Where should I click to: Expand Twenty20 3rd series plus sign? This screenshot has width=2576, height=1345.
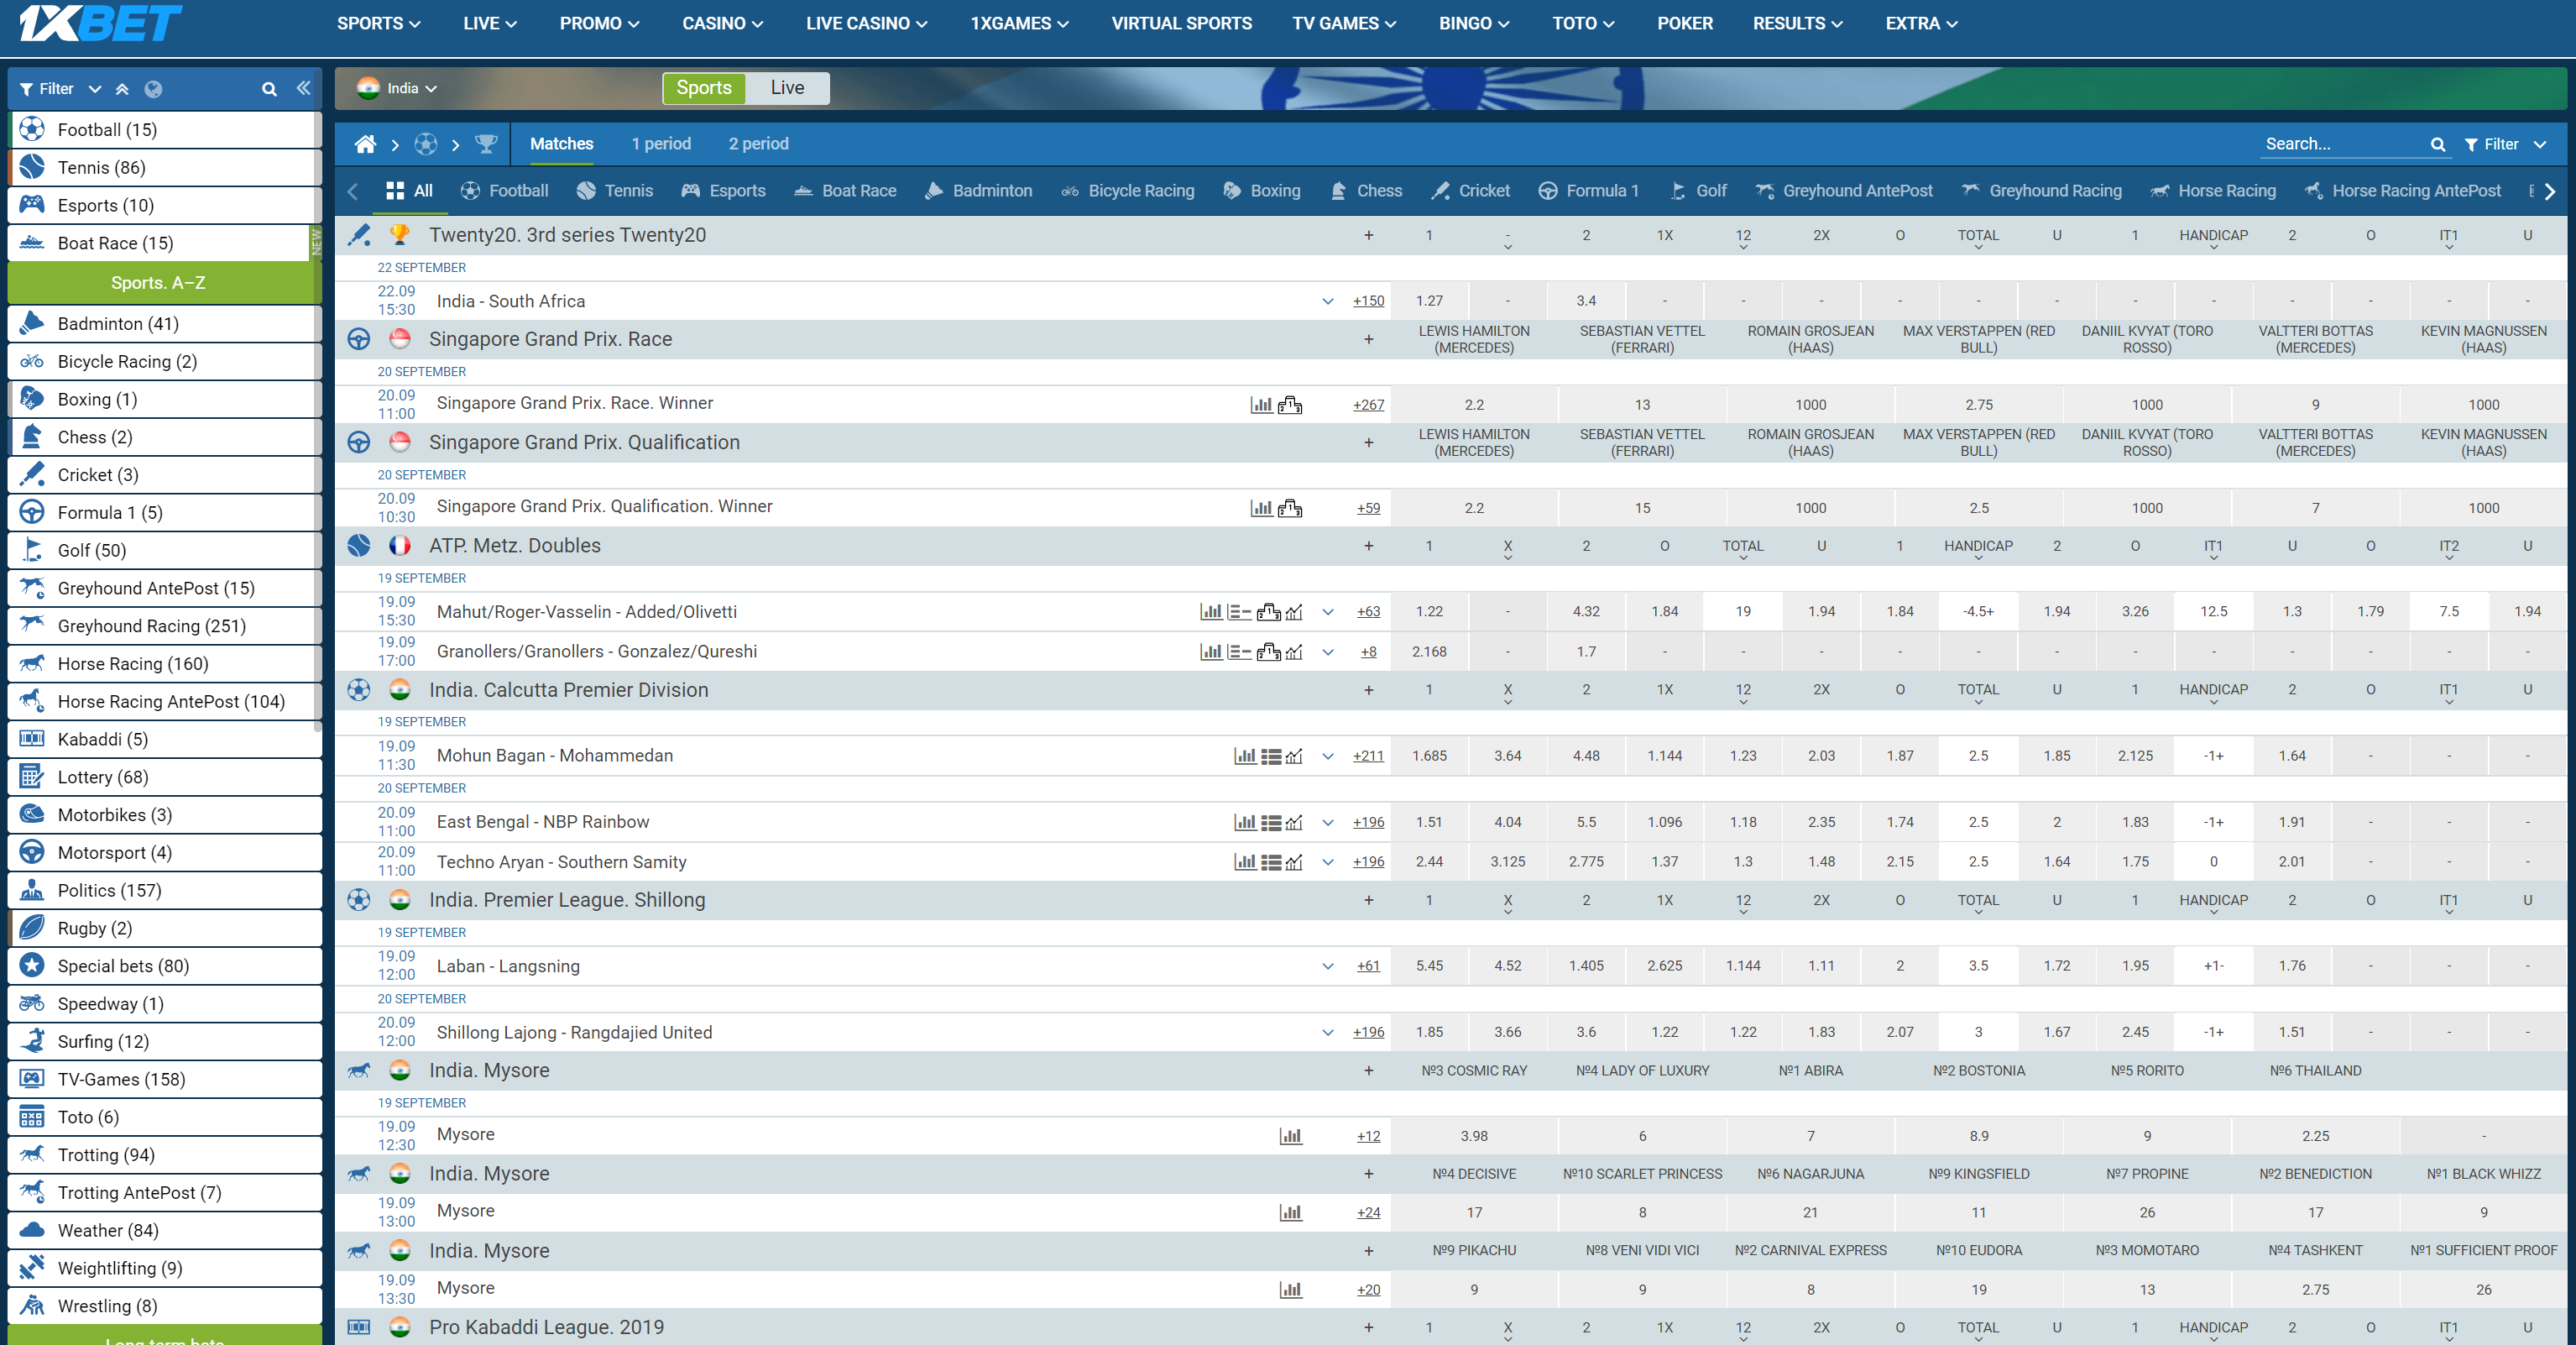[x=1368, y=236]
